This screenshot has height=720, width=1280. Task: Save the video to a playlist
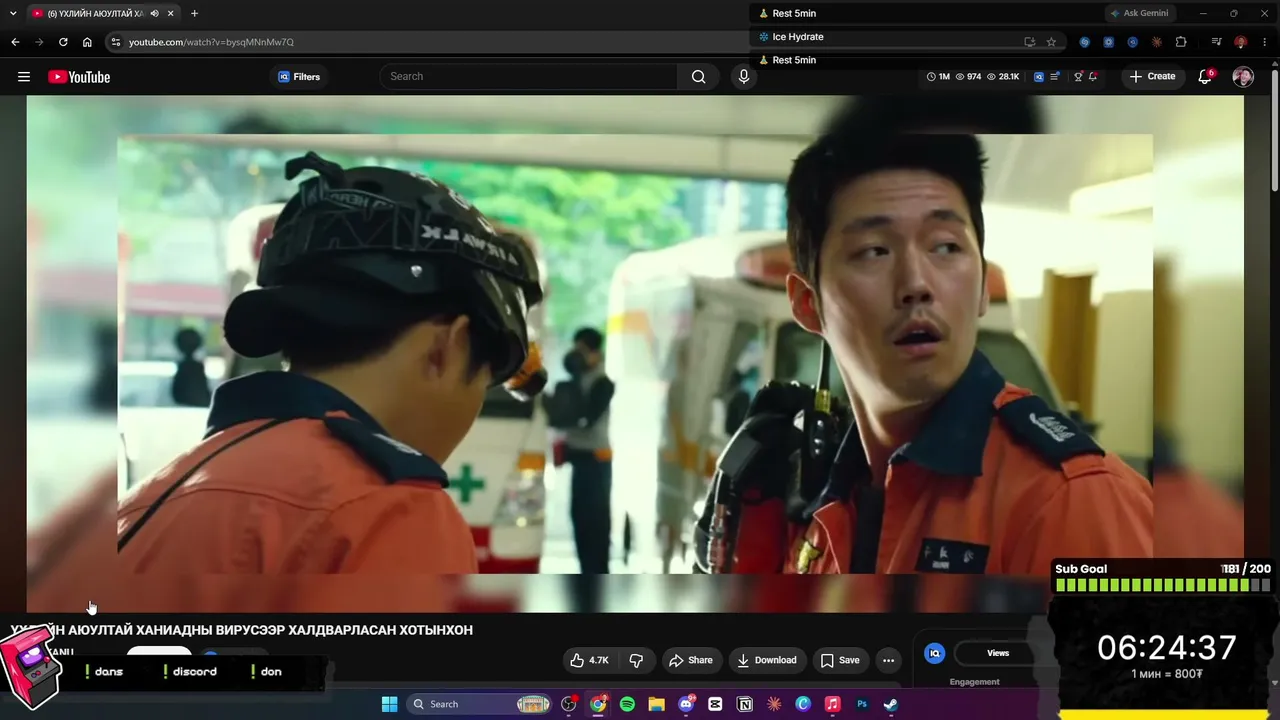pyautogui.click(x=840, y=660)
